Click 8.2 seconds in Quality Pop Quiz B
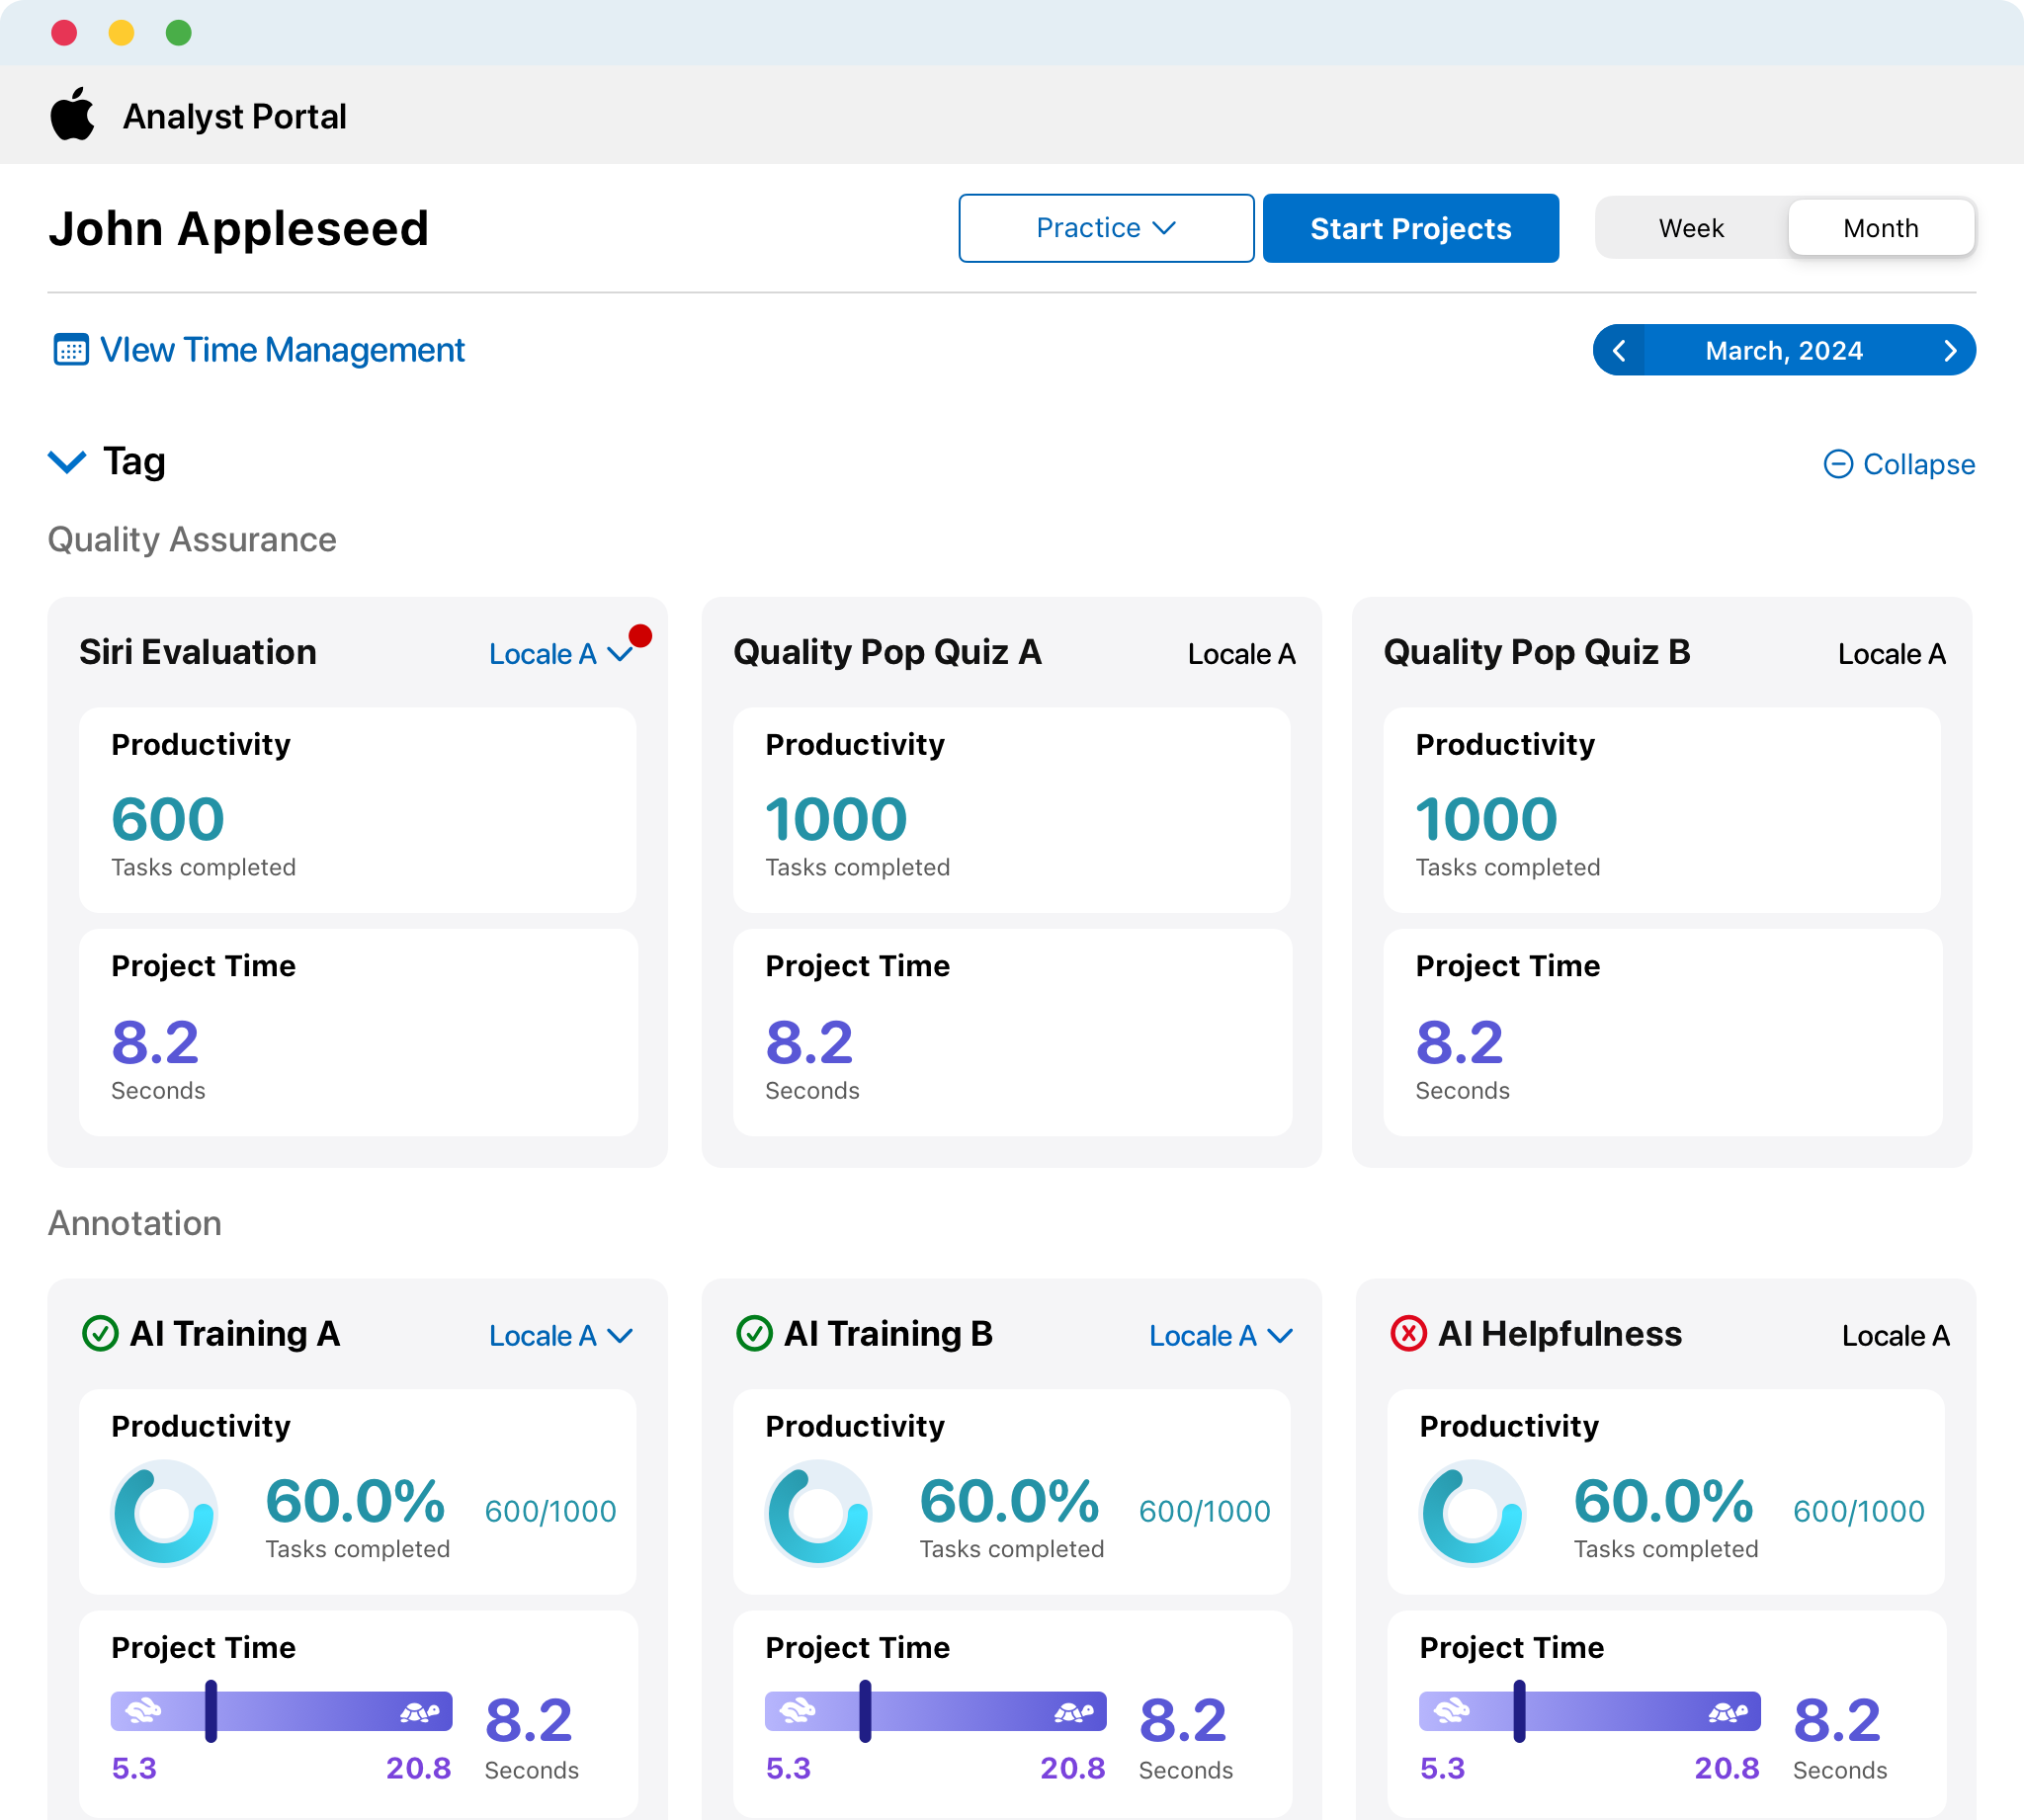Image resolution: width=2024 pixels, height=1820 pixels. 1459,1042
